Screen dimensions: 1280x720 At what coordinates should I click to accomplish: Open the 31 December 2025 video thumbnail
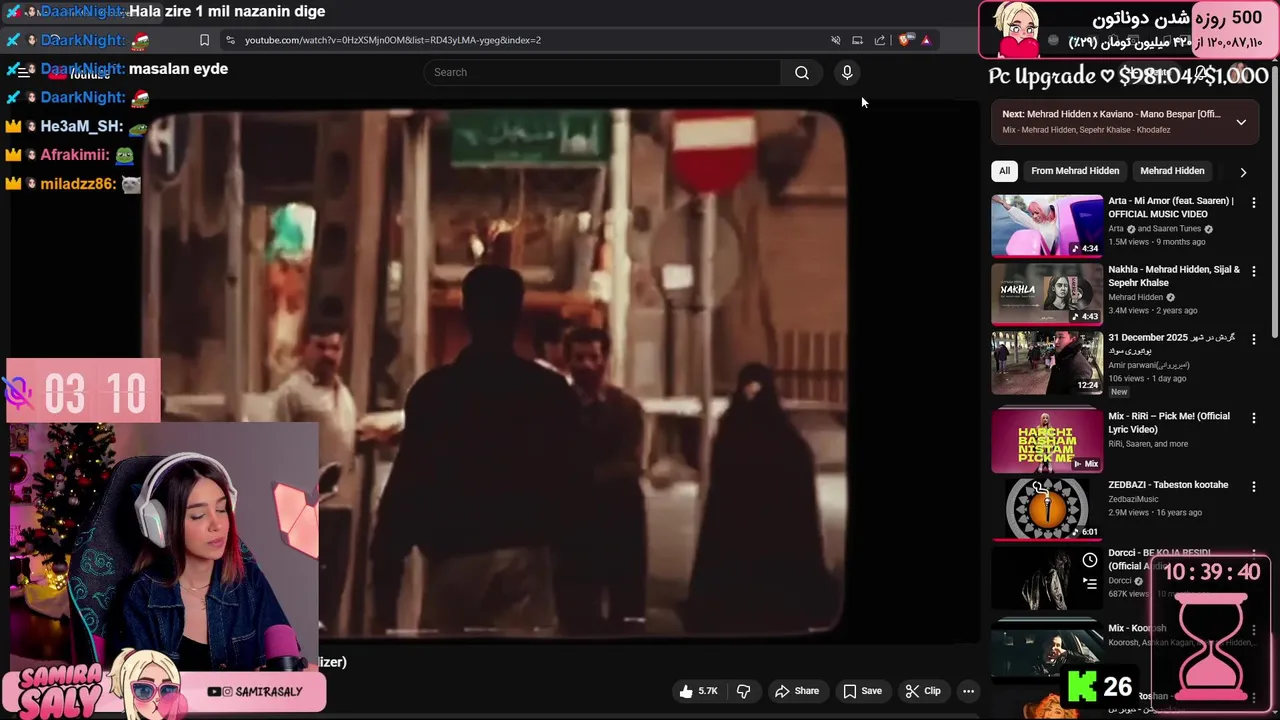coord(1047,362)
